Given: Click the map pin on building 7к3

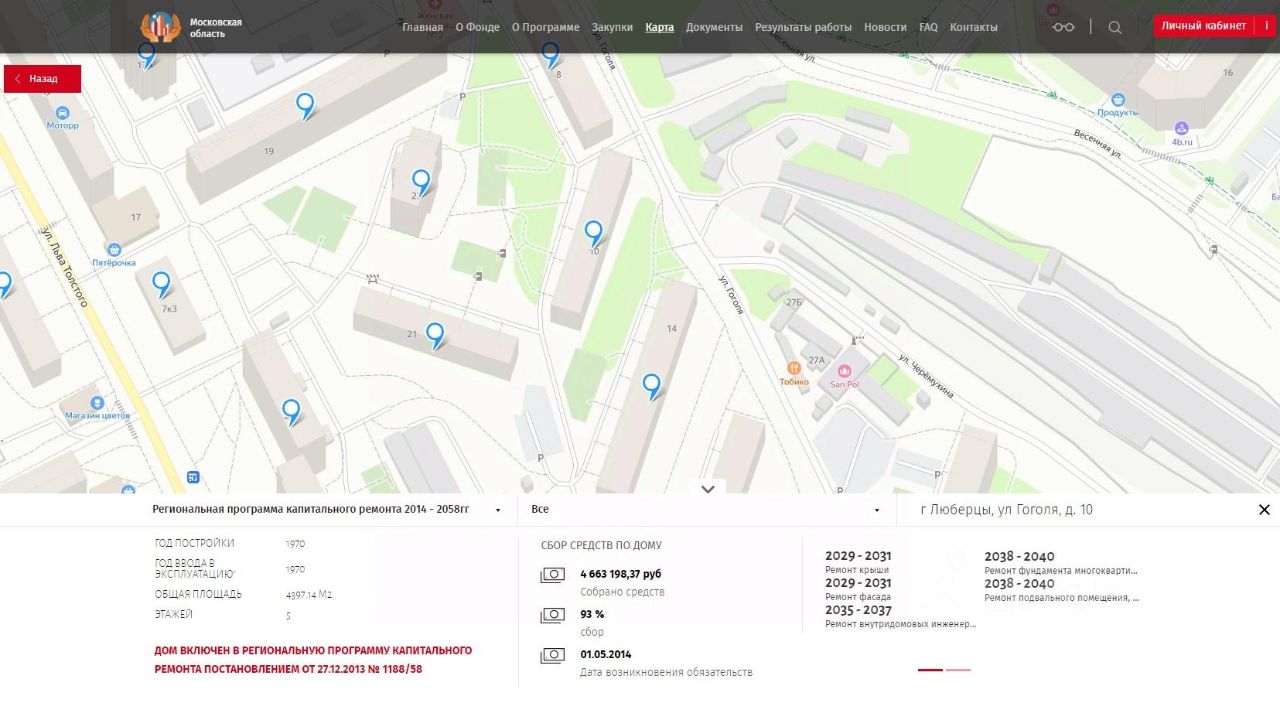Looking at the screenshot, I should 161,283.
